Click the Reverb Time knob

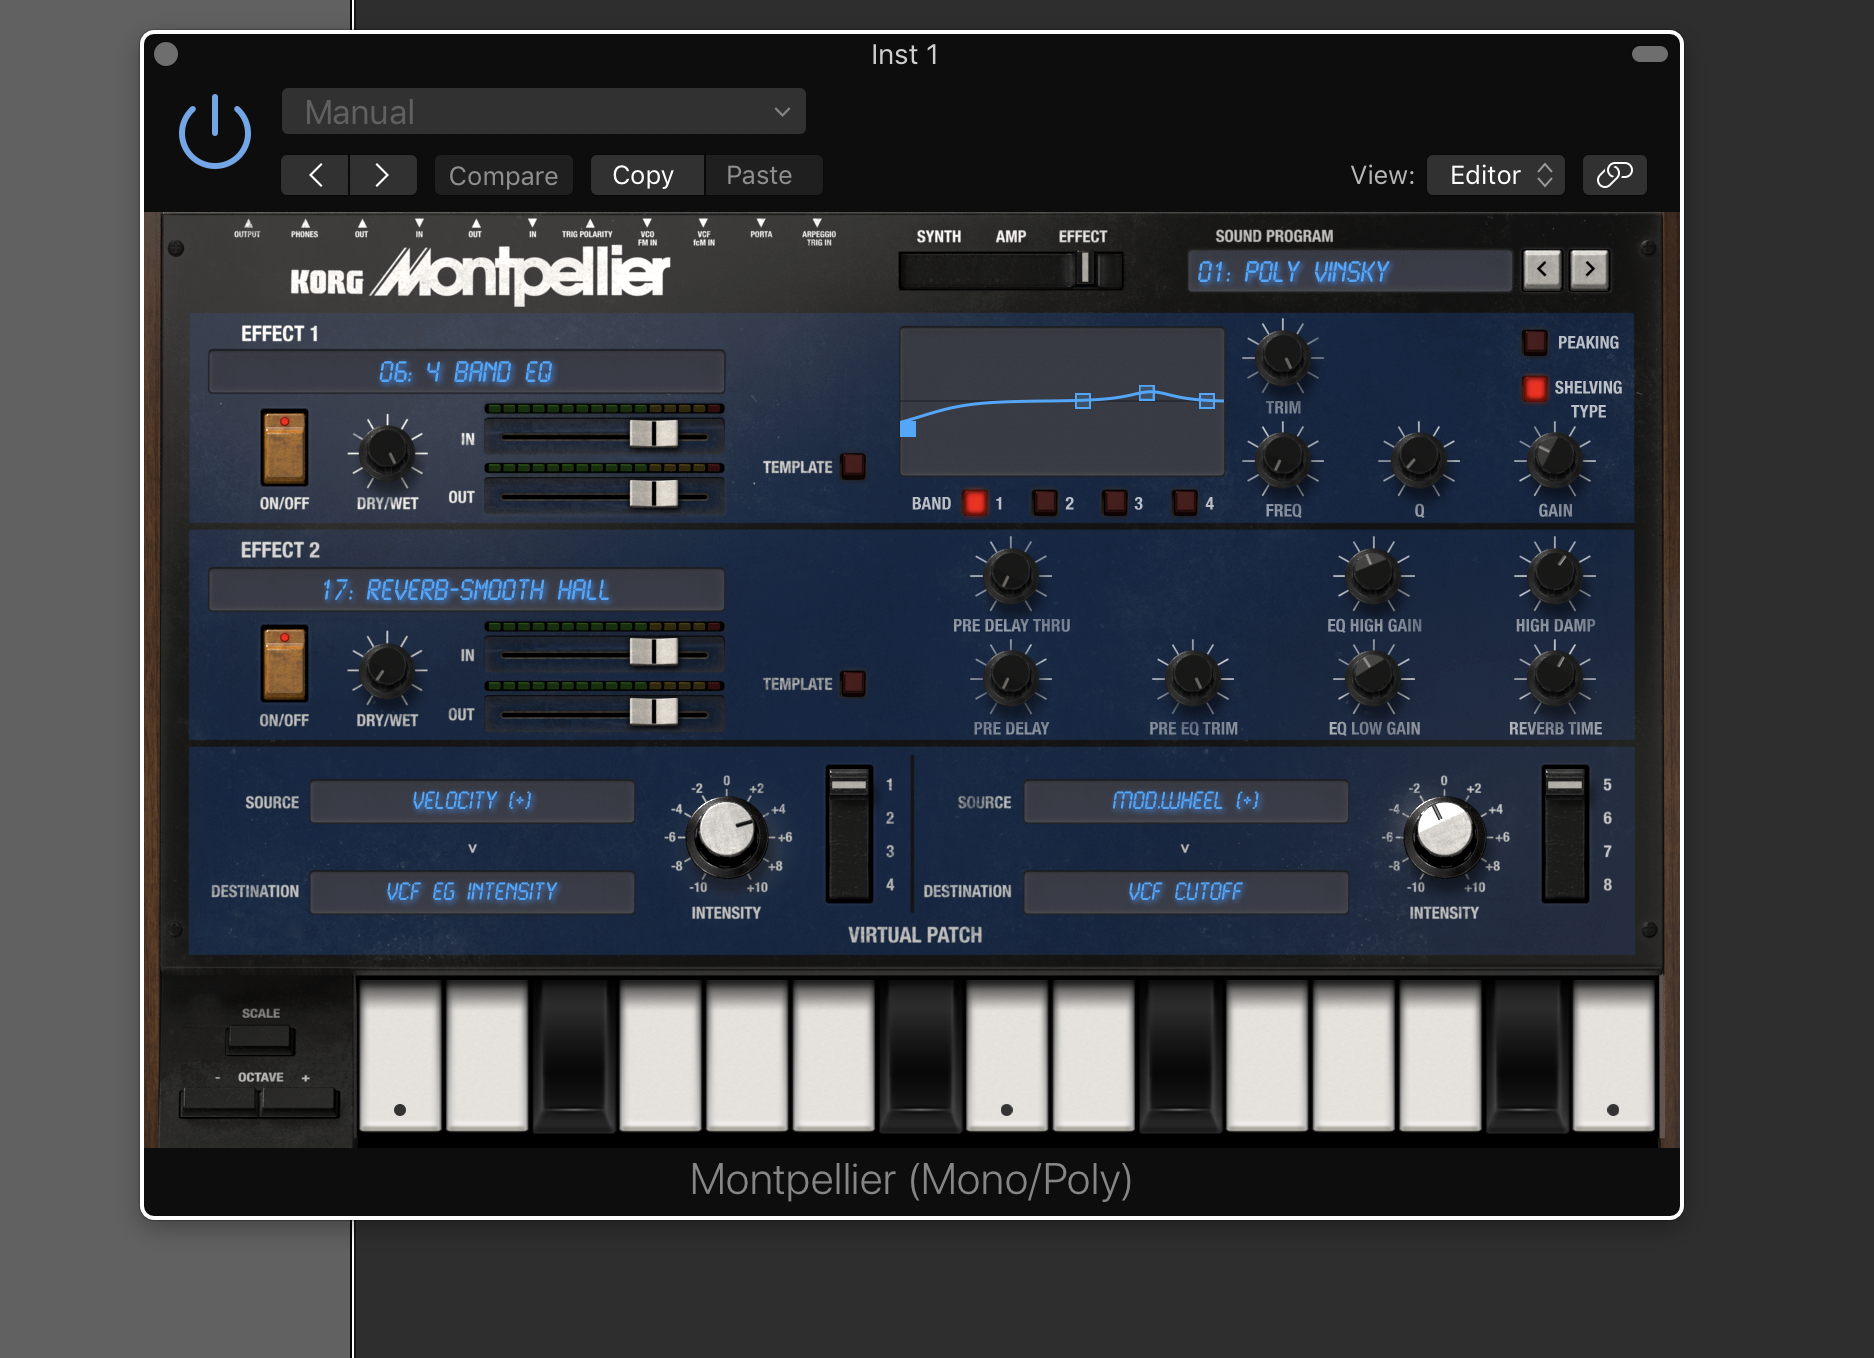coord(1555,677)
